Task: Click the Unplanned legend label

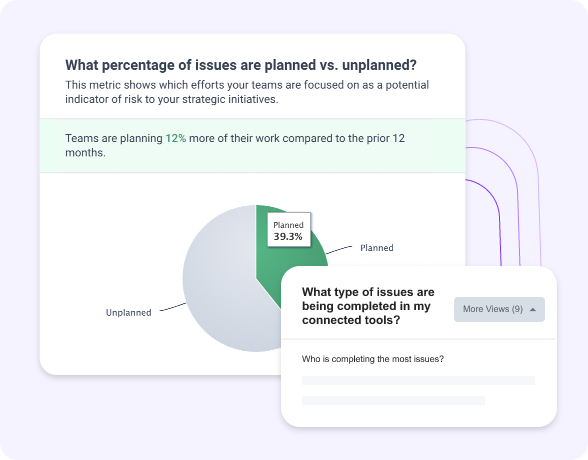Action: [x=129, y=313]
